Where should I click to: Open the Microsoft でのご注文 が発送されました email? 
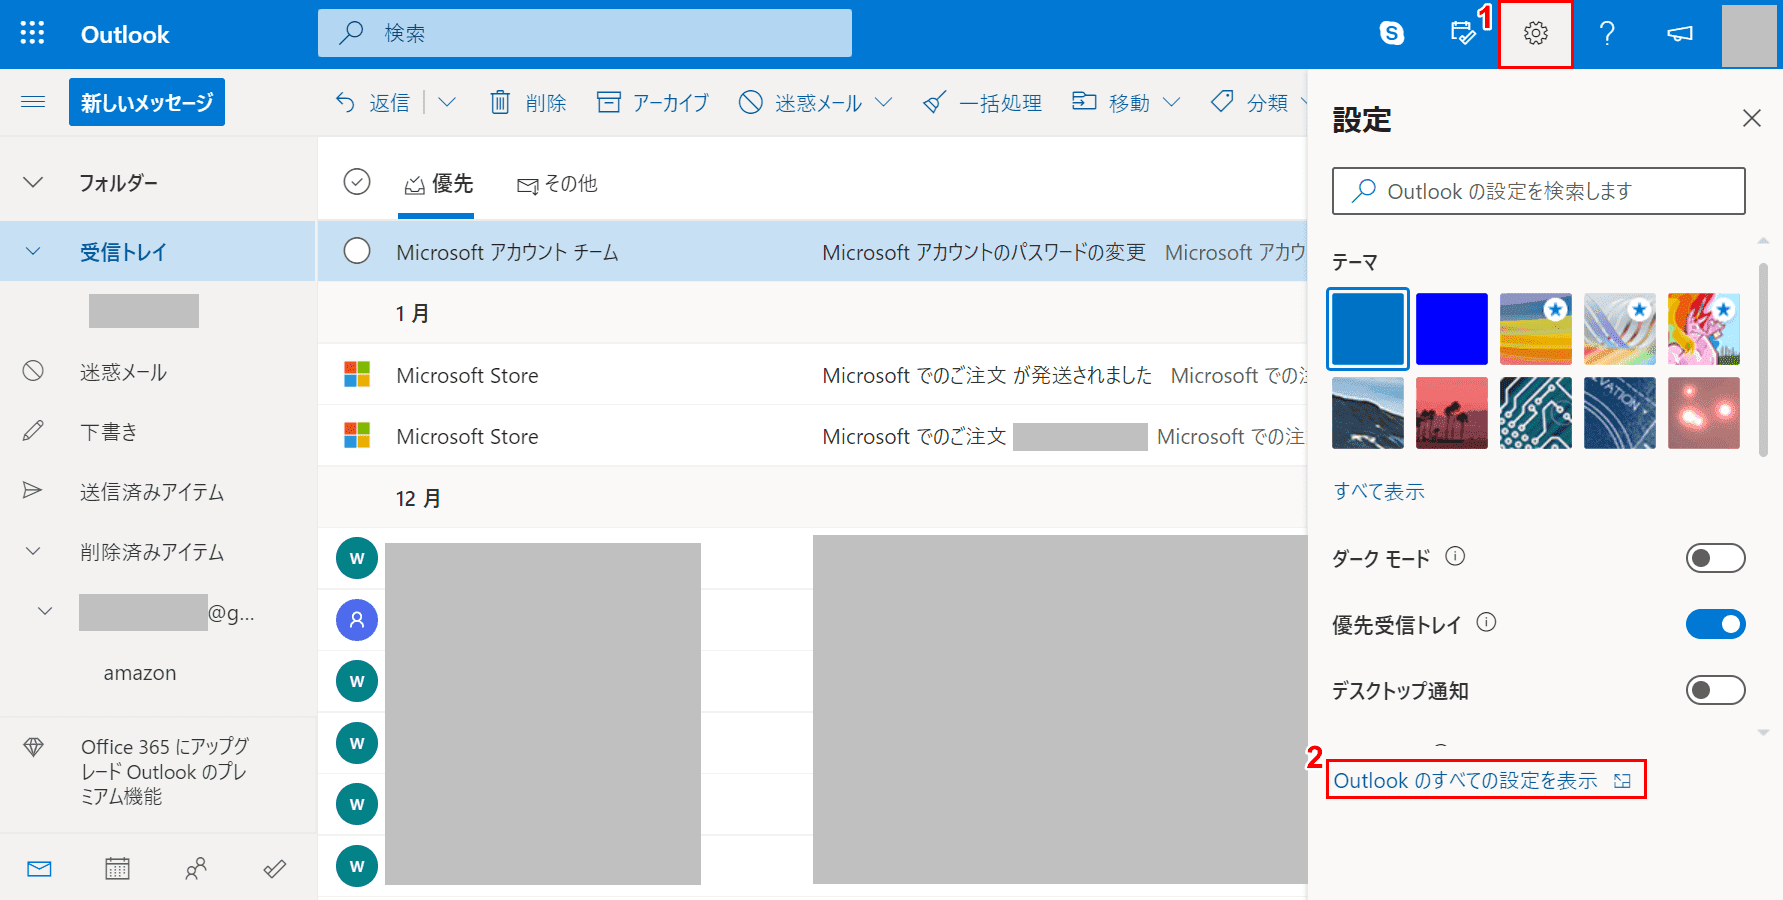point(812,375)
